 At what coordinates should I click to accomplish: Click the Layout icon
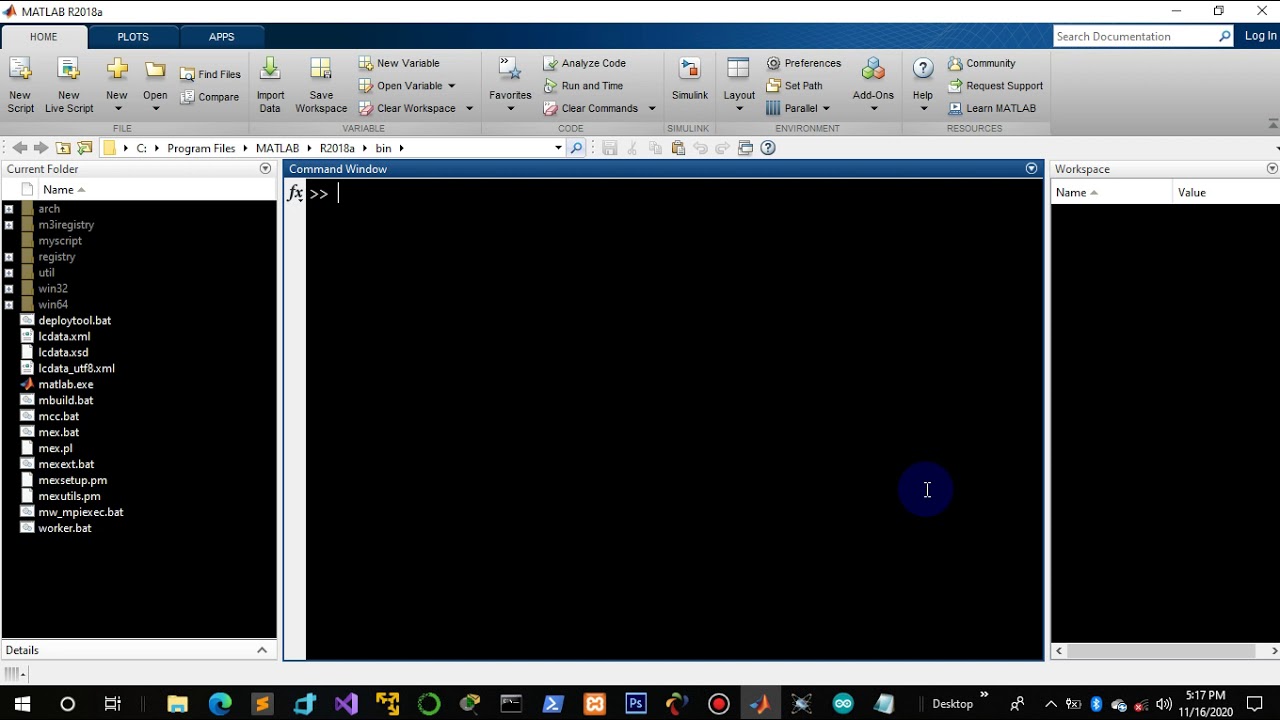(x=739, y=69)
